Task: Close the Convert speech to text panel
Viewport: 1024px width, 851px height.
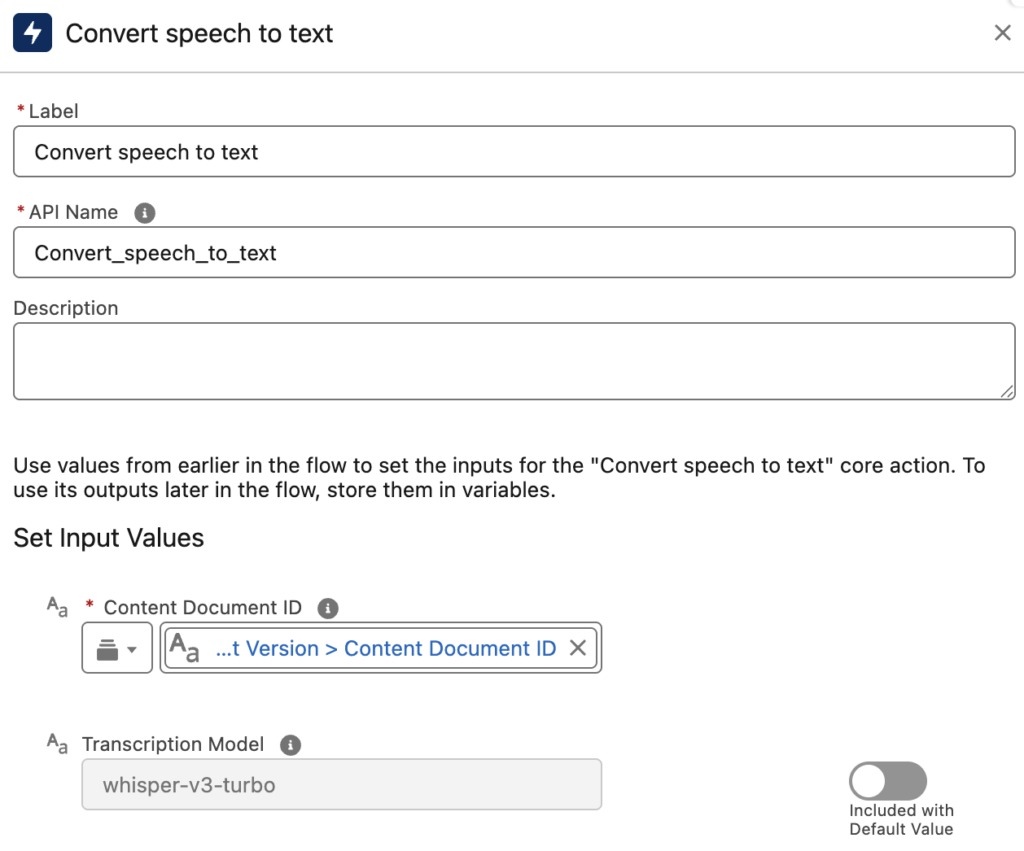Action: coord(1002,33)
